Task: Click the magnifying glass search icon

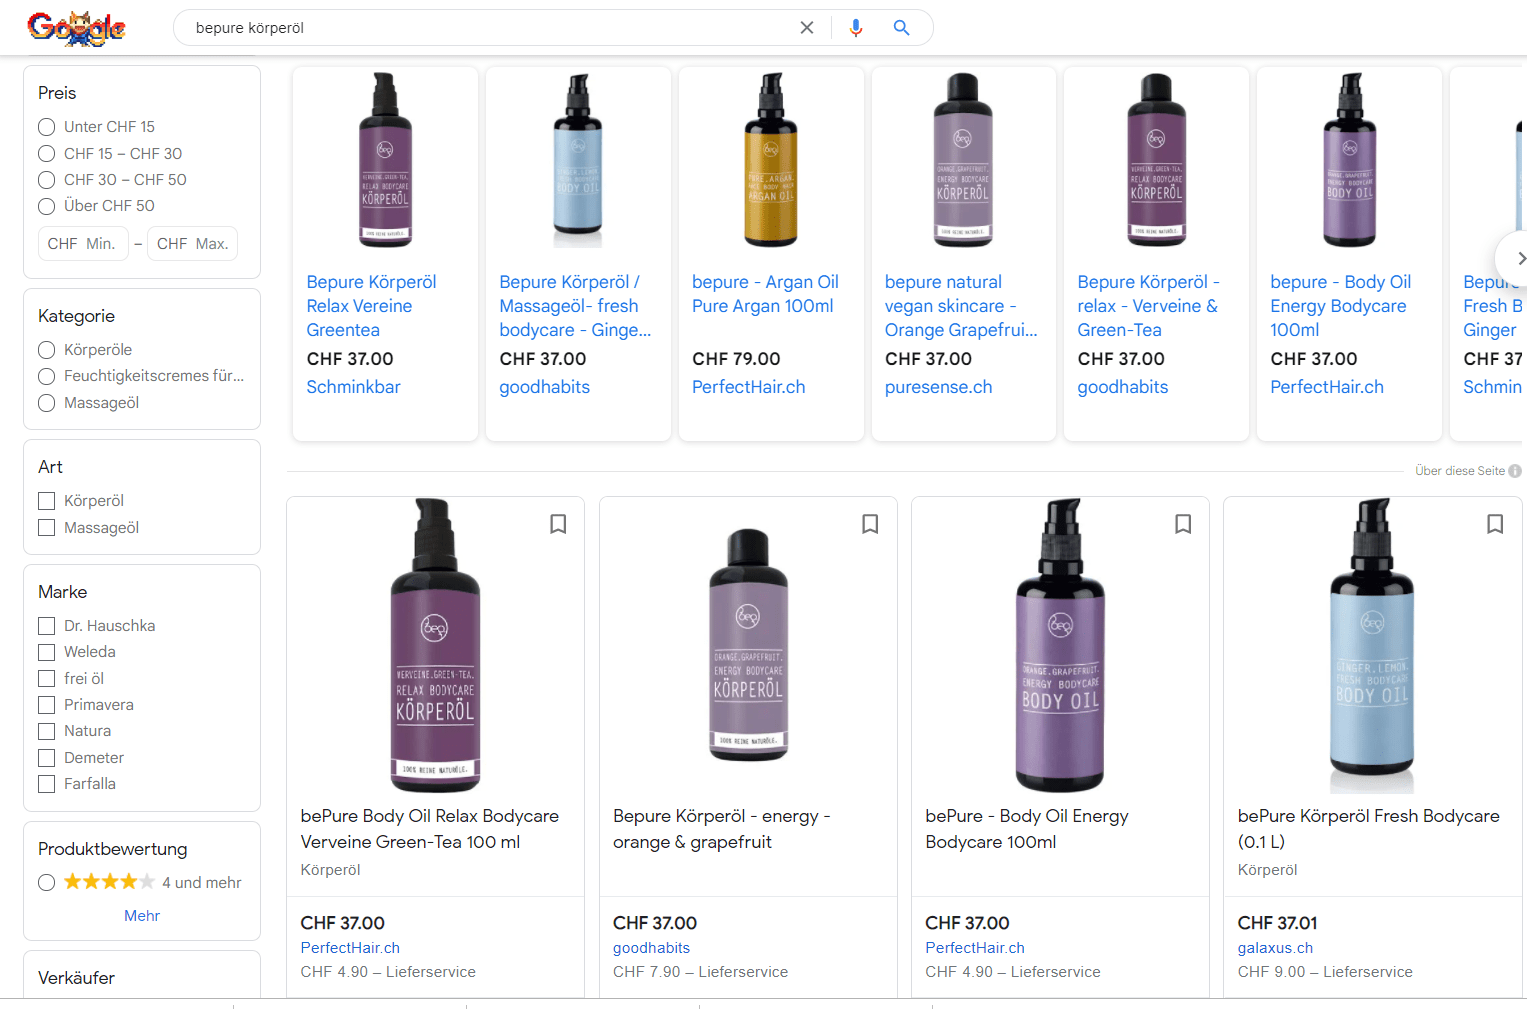Action: [x=901, y=28]
